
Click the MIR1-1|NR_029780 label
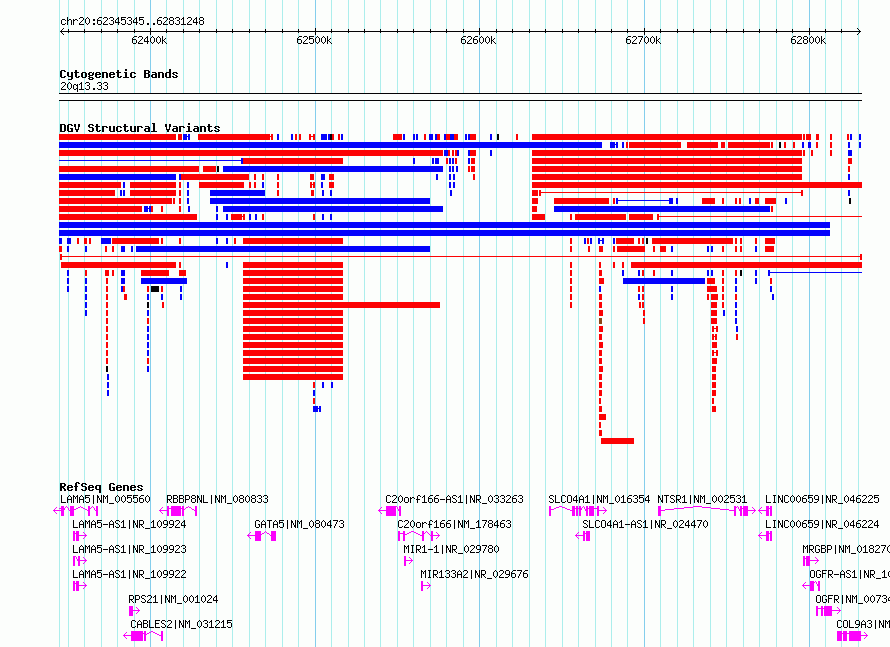tap(451, 549)
